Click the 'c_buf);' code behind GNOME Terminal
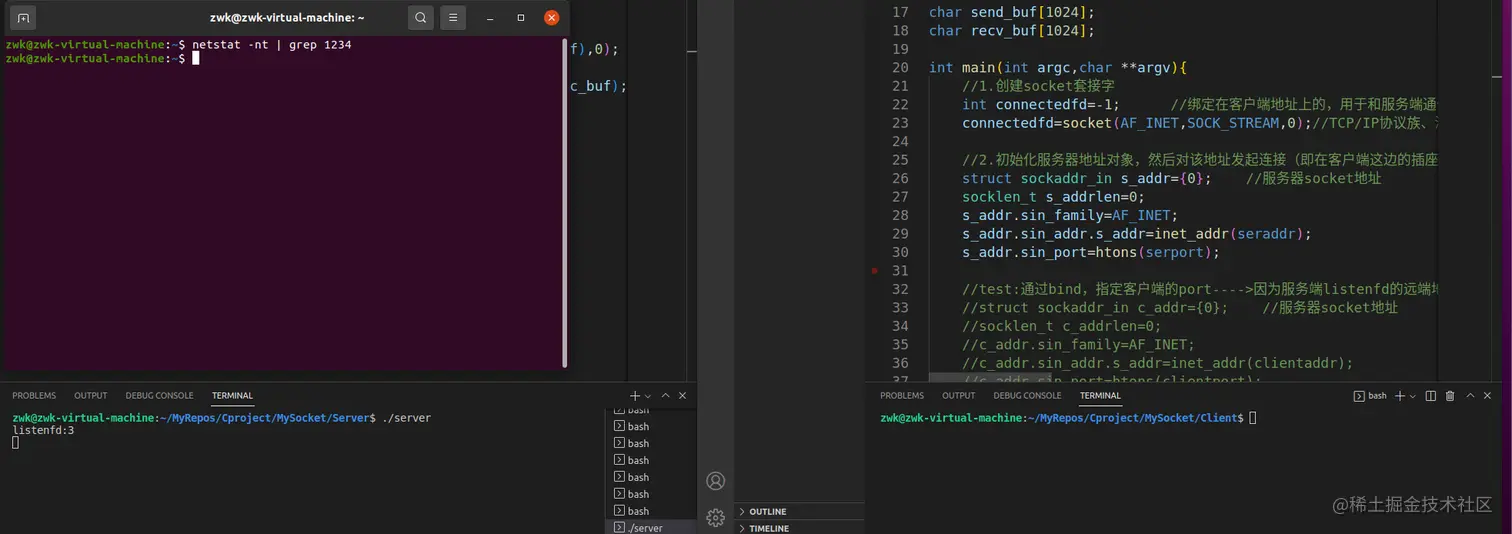Image resolution: width=1512 pixels, height=534 pixels. [x=598, y=86]
